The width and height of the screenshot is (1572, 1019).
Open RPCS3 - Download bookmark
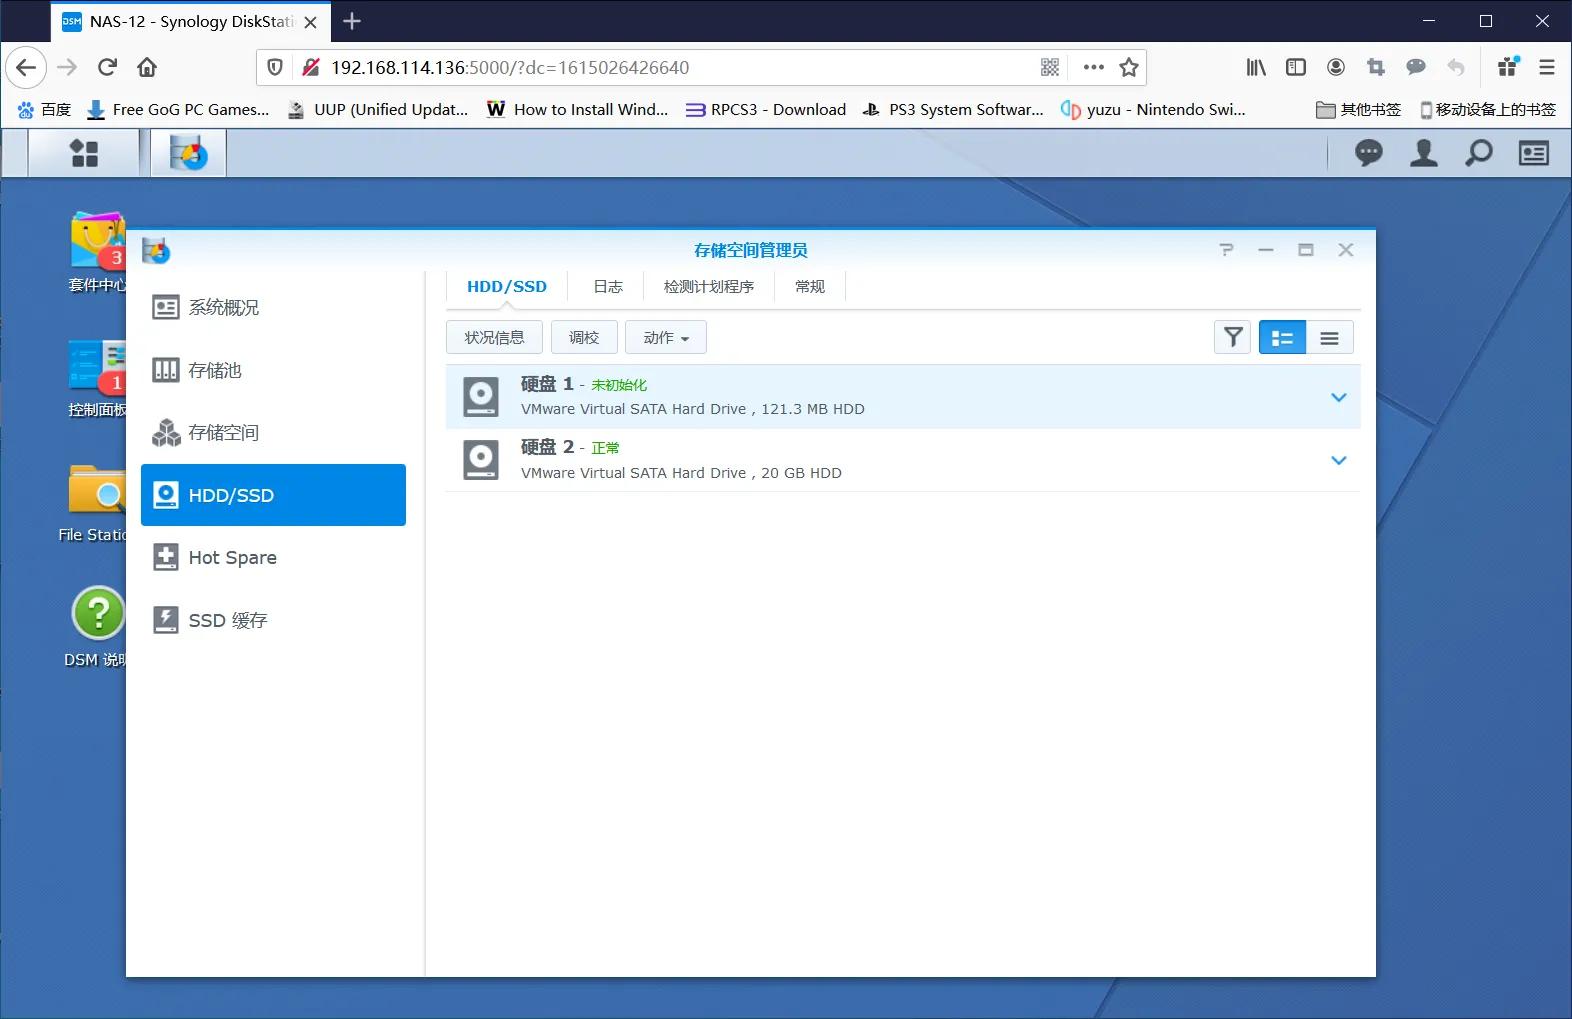click(766, 109)
